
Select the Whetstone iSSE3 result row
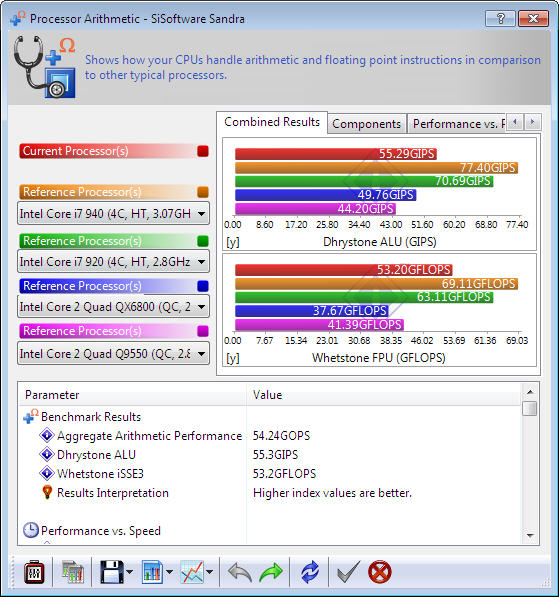click(270, 474)
